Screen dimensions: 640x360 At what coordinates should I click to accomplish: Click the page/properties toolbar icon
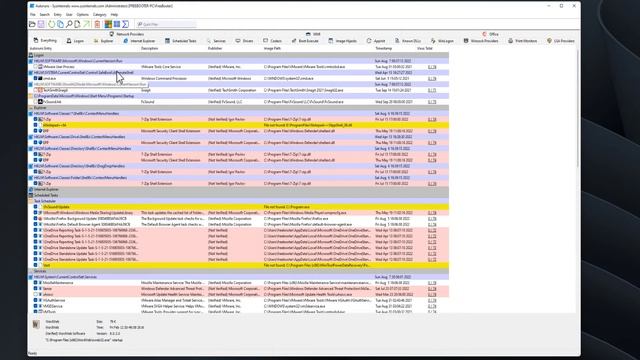click(x=78, y=24)
